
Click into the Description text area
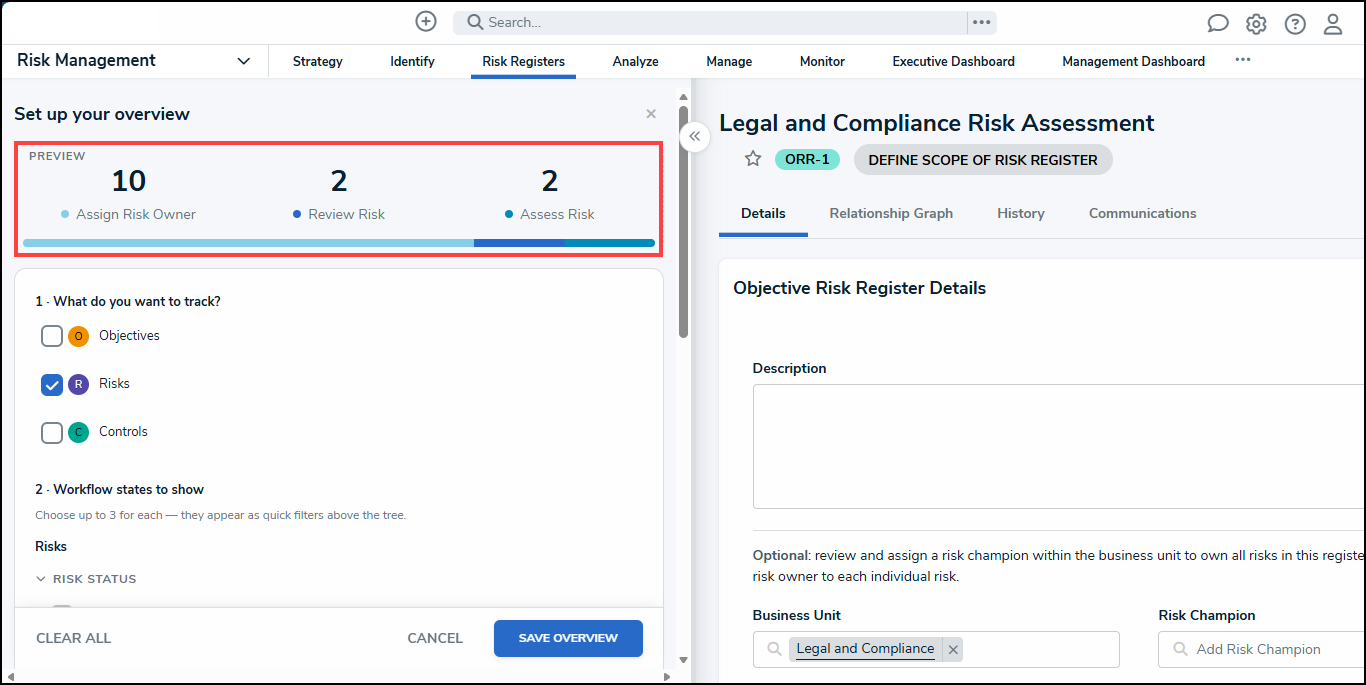pos(1058,447)
